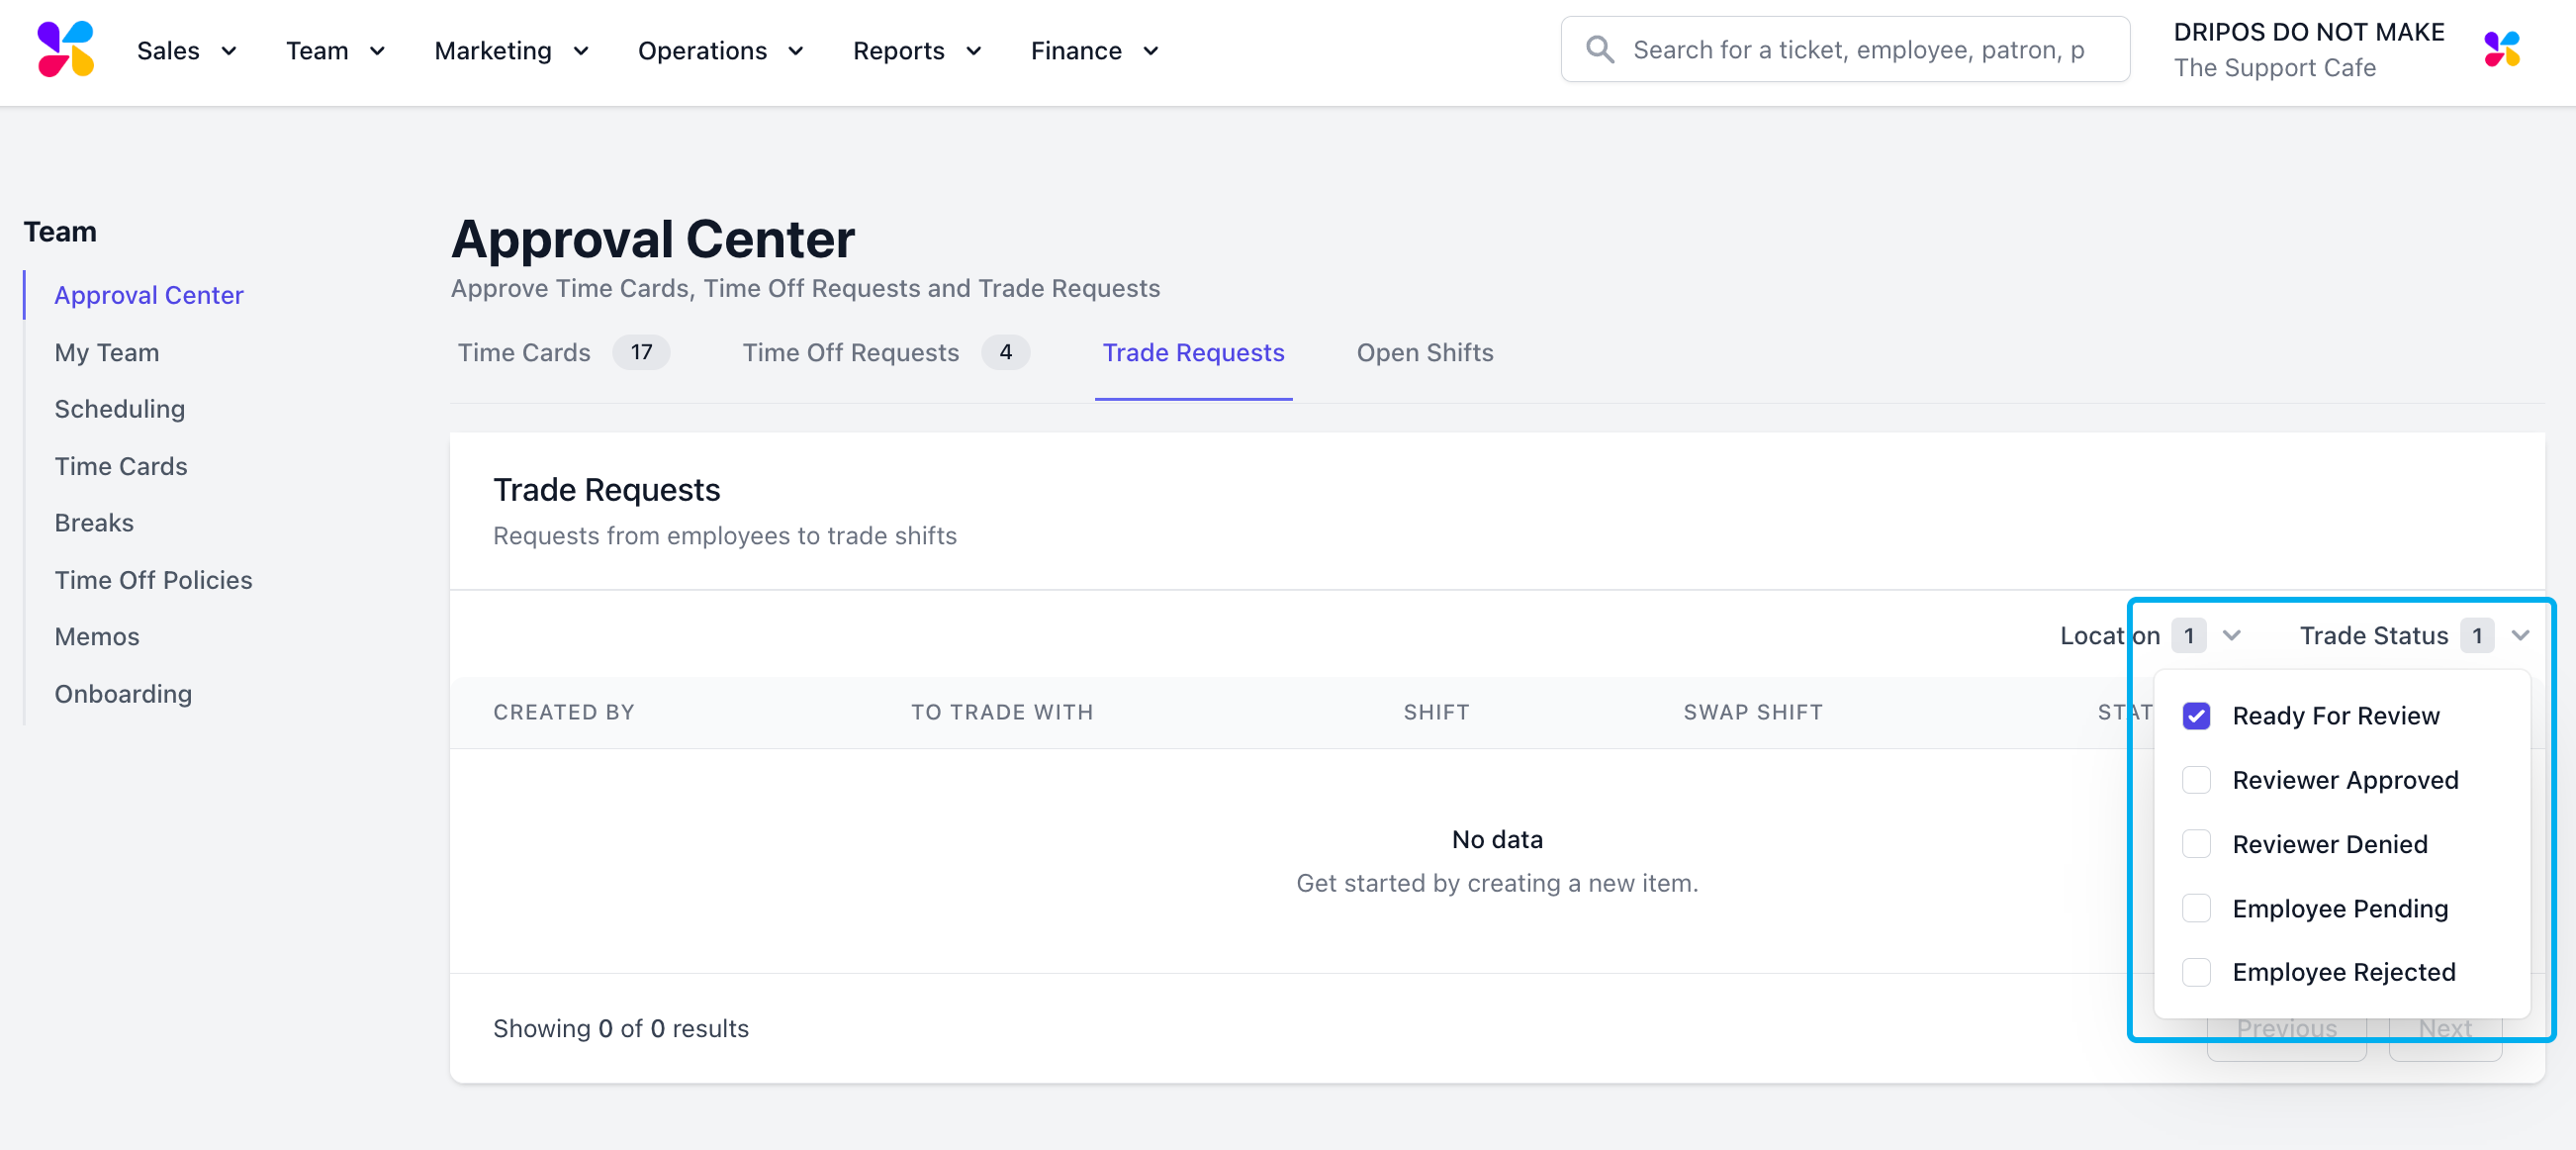Click the Time Off Requests count badge 4

coord(1005,353)
